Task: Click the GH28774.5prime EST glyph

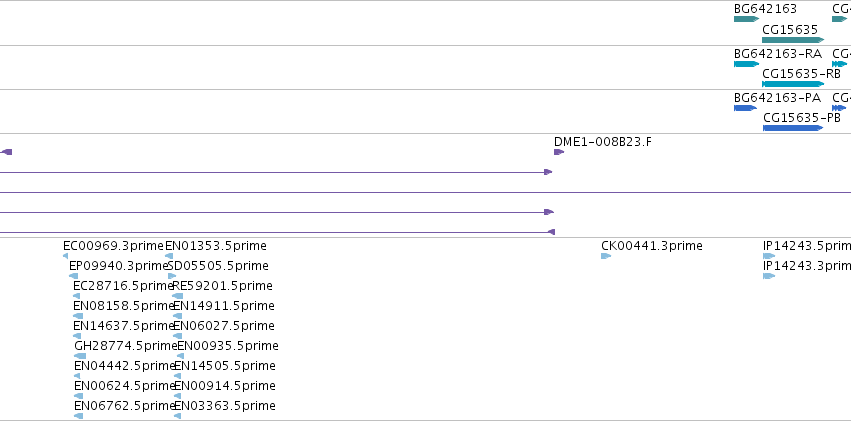Action: pyautogui.click(x=80, y=356)
